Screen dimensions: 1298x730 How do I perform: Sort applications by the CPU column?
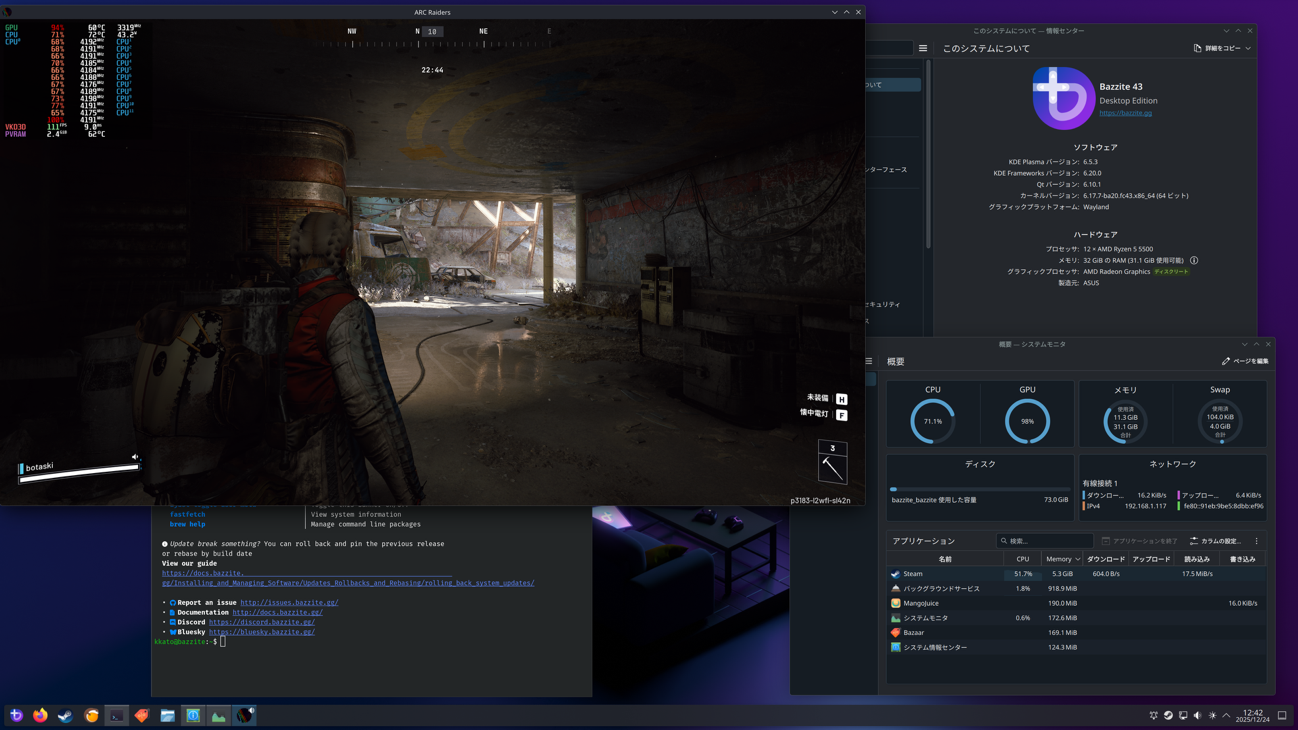pyautogui.click(x=1022, y=559)
